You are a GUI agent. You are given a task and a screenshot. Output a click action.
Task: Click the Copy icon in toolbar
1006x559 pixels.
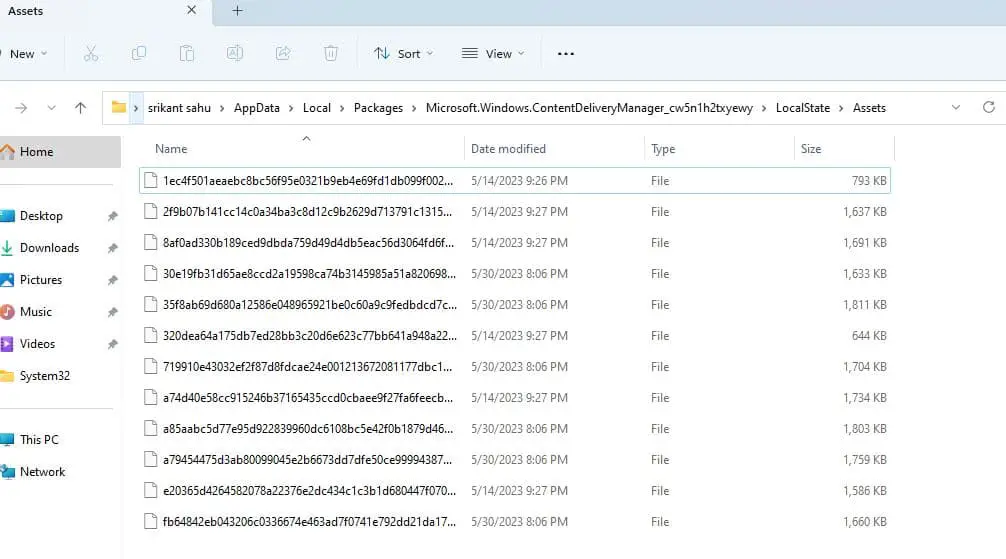[x=139, y=54]
